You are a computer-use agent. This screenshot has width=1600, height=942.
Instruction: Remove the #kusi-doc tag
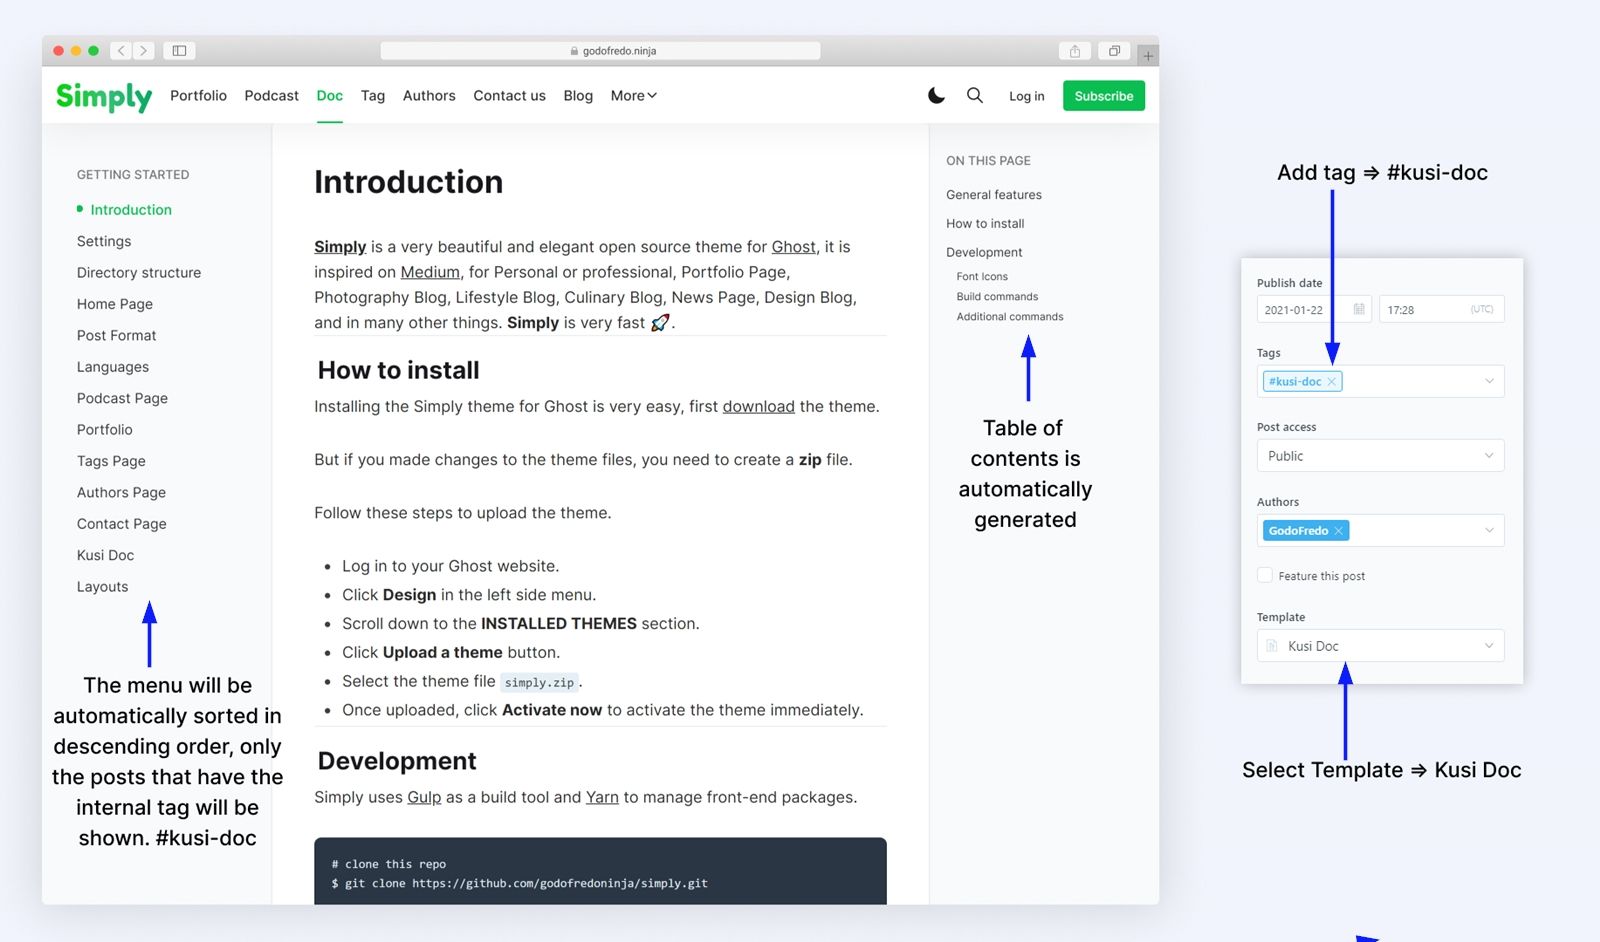[1331, 382]
